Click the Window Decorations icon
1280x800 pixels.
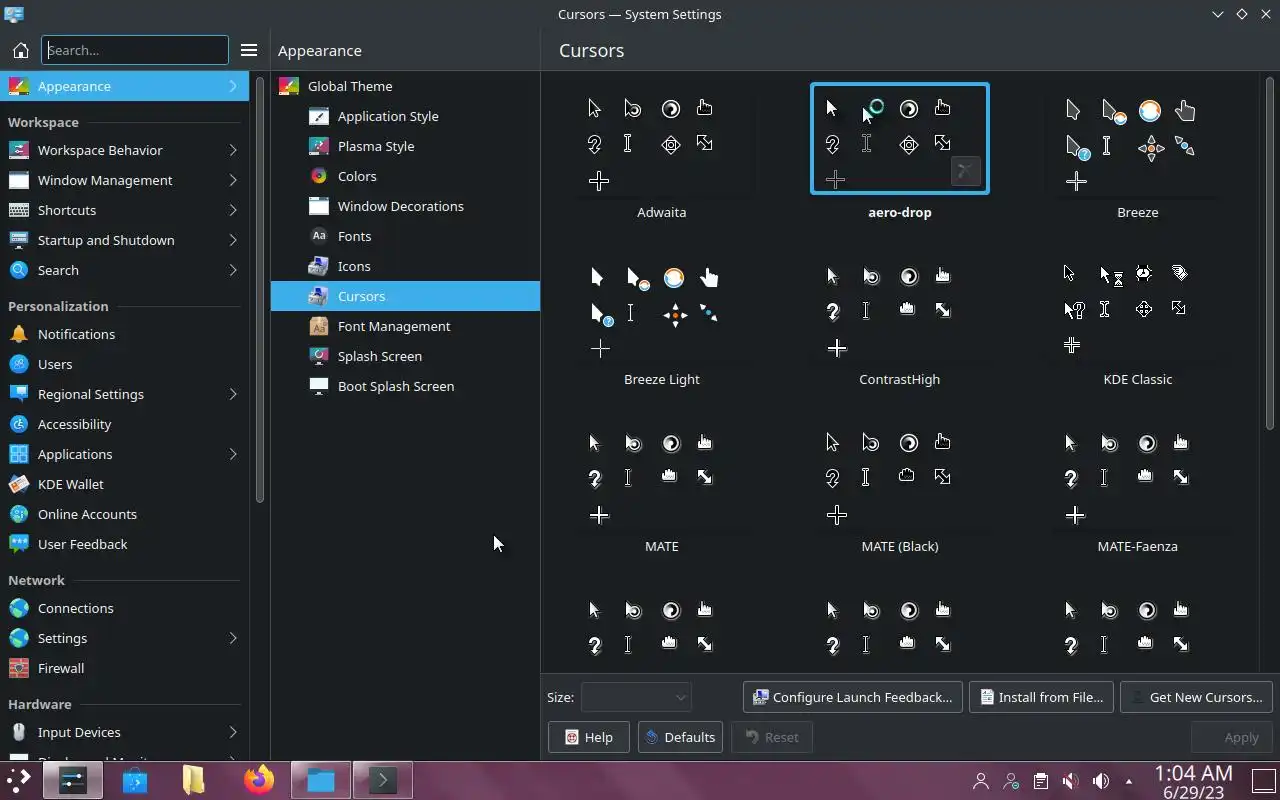coord(319,206)
